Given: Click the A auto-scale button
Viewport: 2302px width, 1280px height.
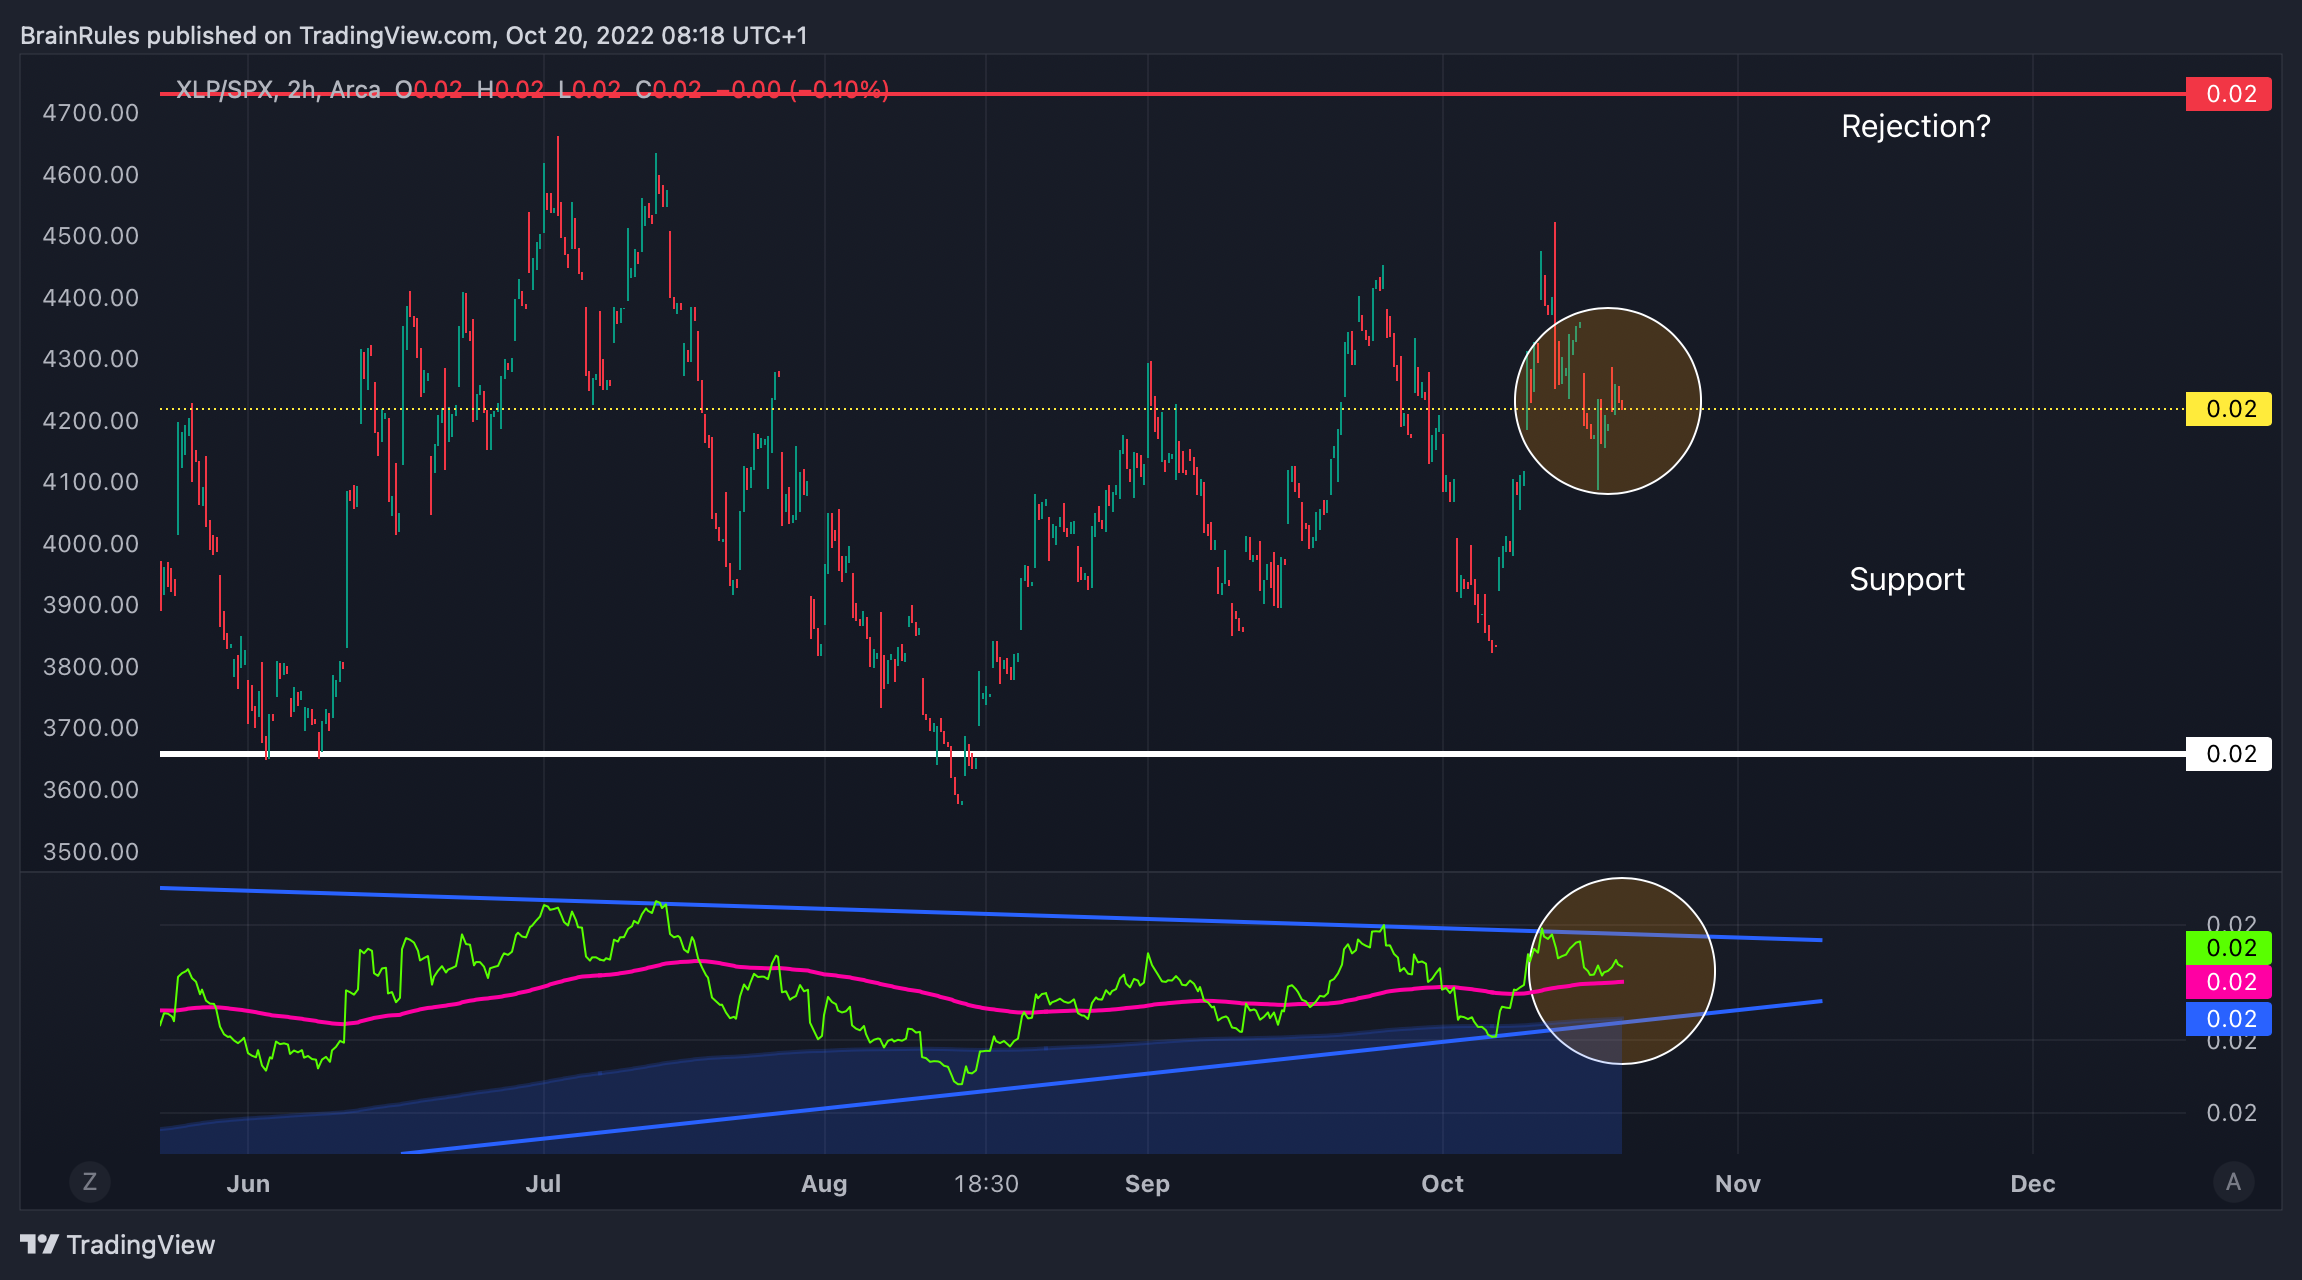Looking at the screenshot, I should pos(2233,1182).
